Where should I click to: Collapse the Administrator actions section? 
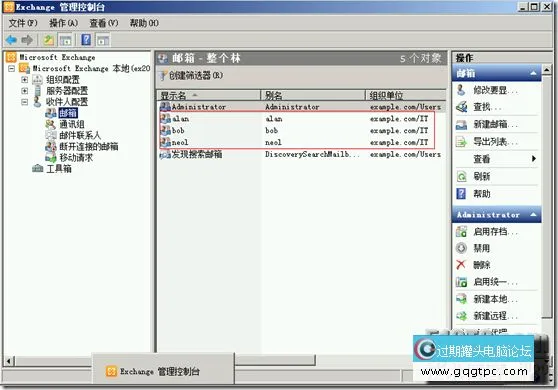(x=533, y=215)
